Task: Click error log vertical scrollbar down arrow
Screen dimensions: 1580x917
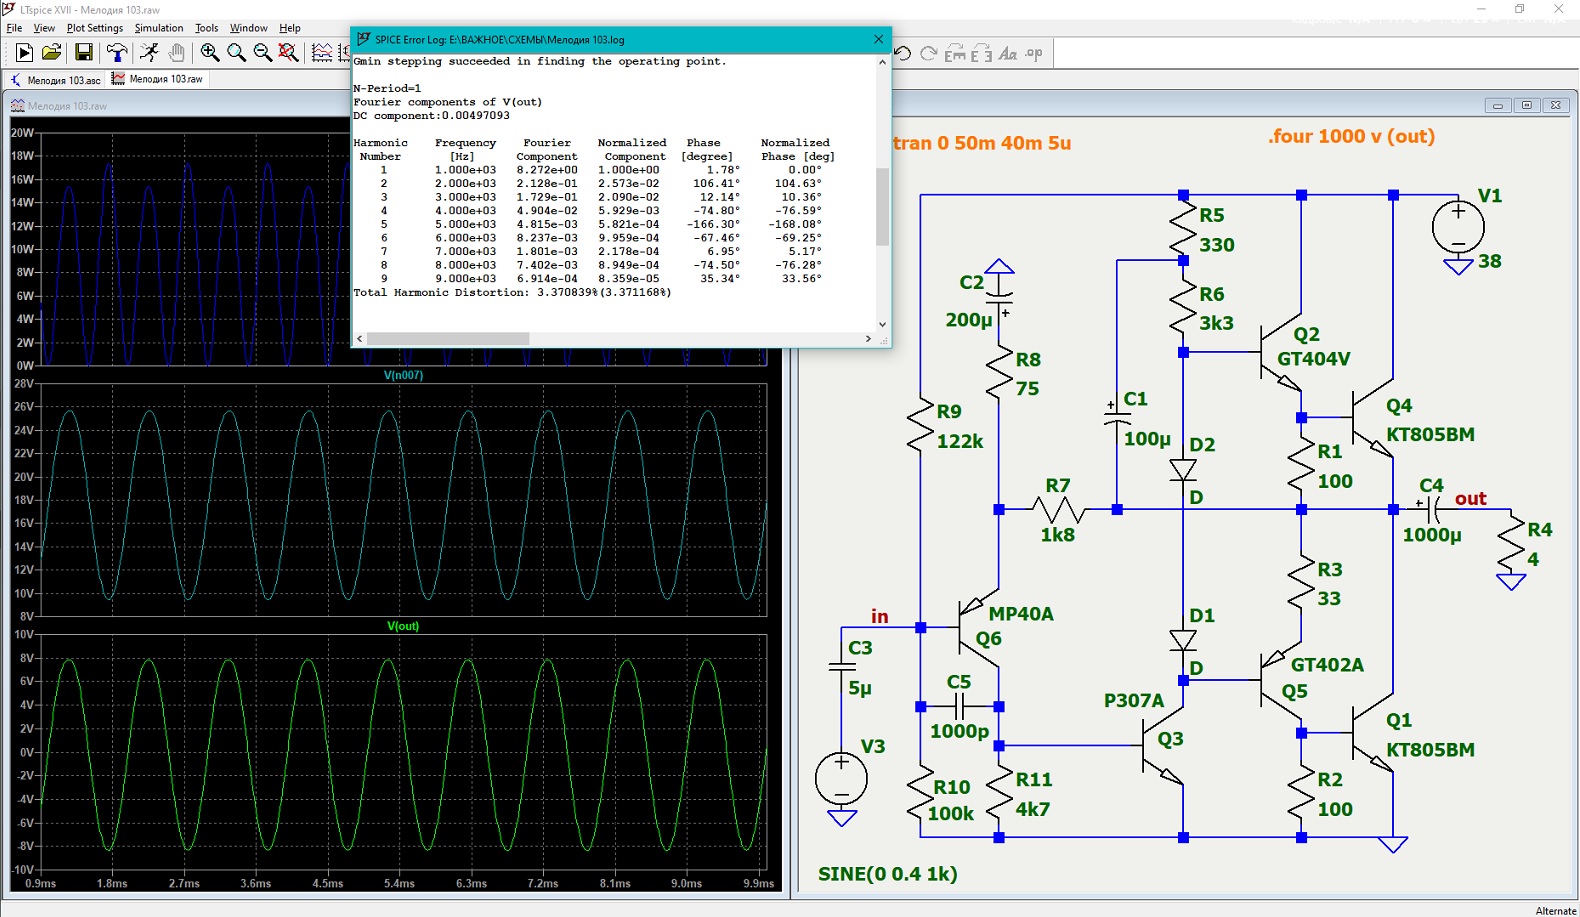Action: point(882,324)
